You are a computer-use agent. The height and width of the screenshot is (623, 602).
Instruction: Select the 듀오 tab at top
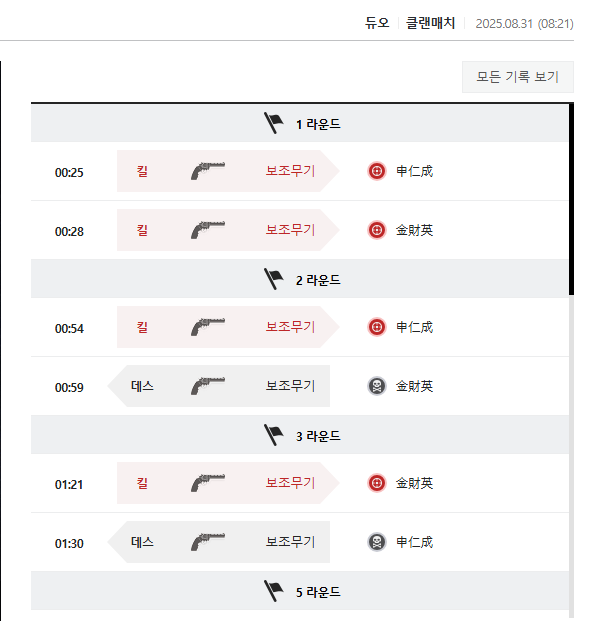point(377,23)
